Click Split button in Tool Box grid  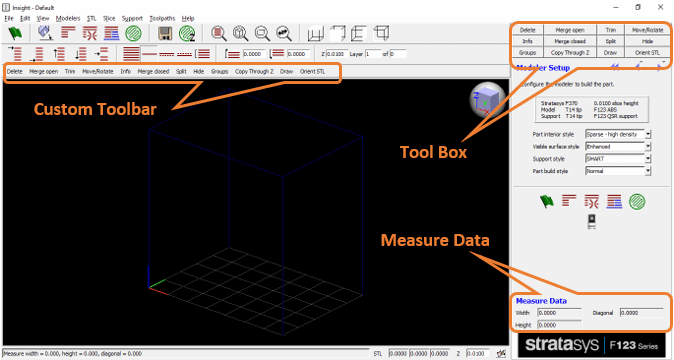[x=610, y=41]
